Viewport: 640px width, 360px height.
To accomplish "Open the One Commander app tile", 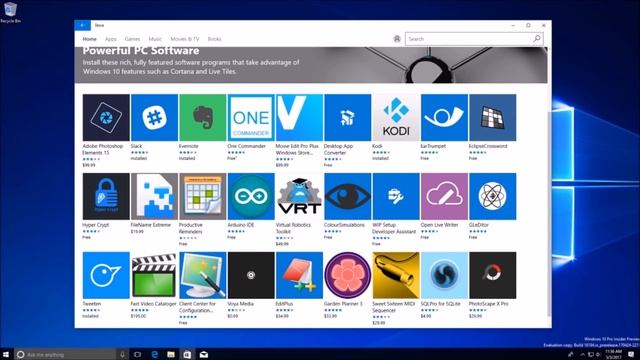I will pos(251,118).
